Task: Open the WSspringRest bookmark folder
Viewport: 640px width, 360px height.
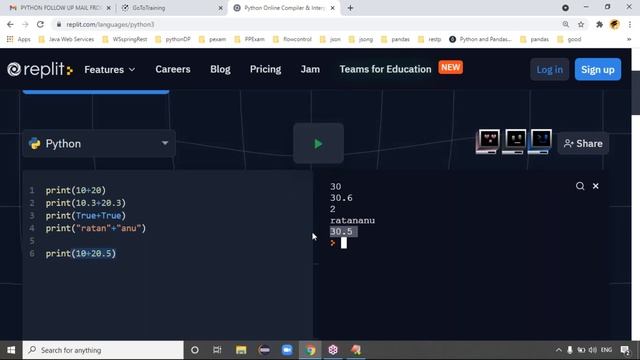Action: point(124,39)
